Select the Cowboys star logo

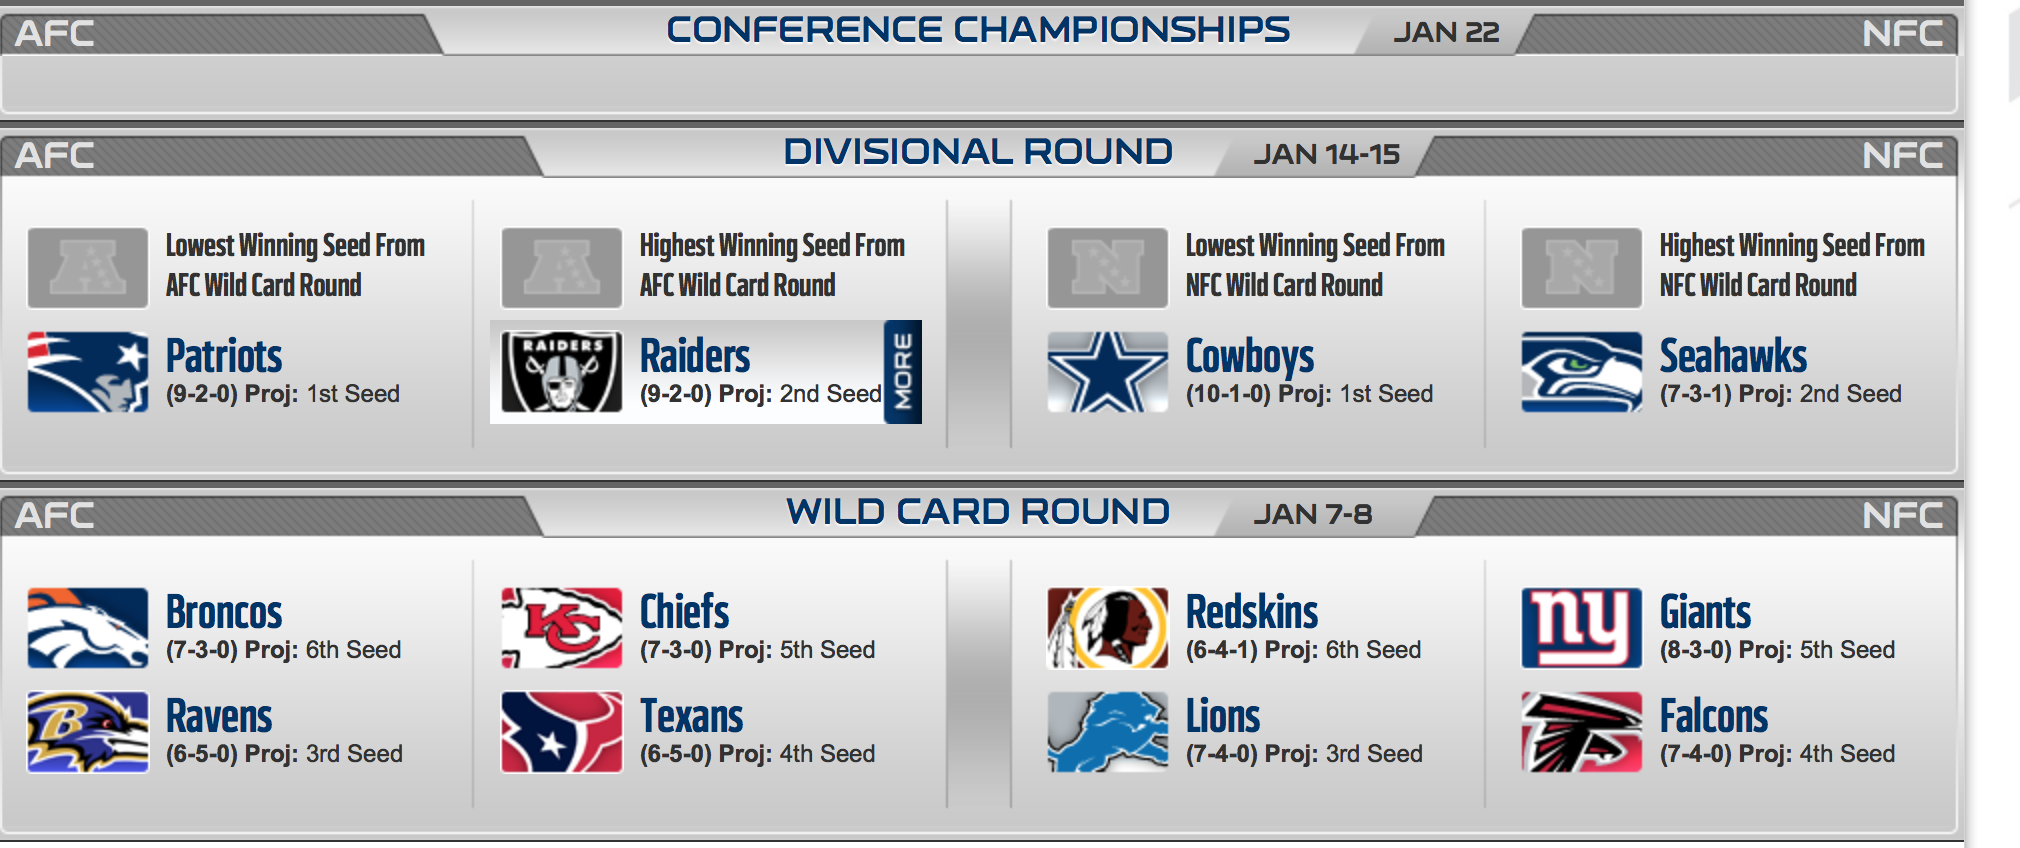(x=1108, y=372)
